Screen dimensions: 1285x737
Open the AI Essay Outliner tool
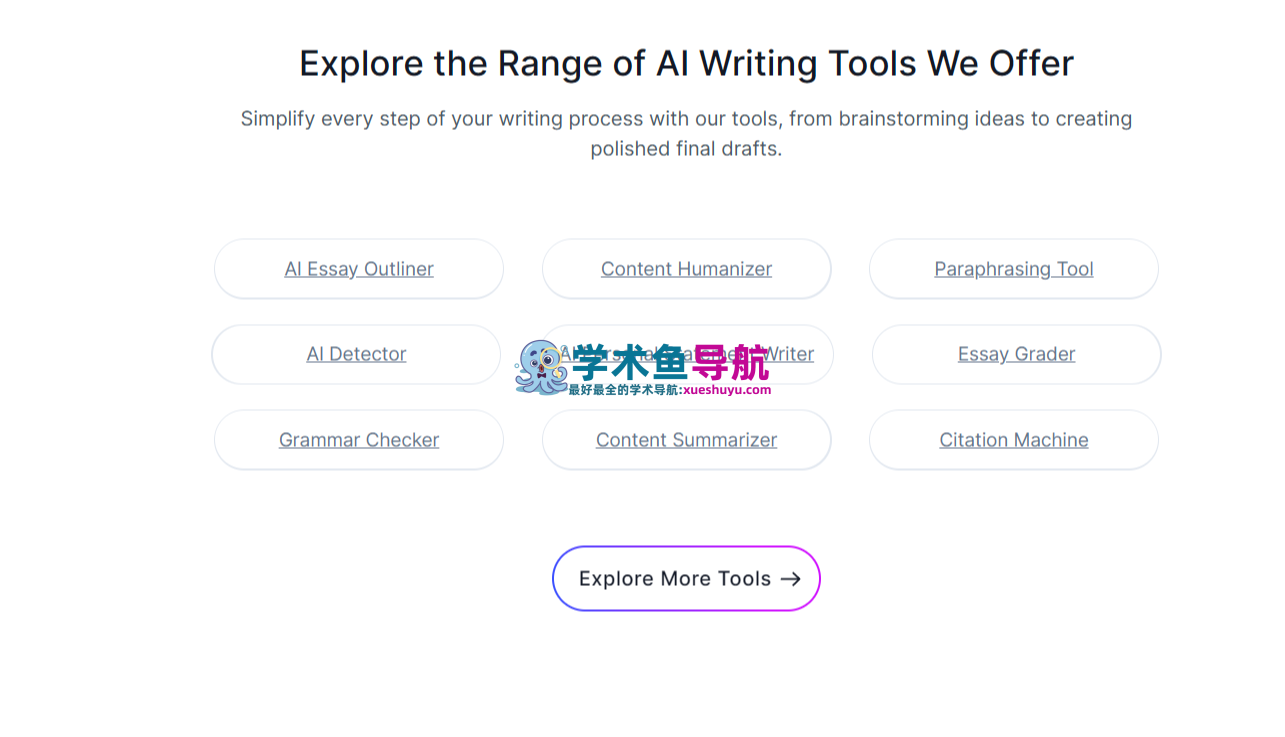point(358,268)
